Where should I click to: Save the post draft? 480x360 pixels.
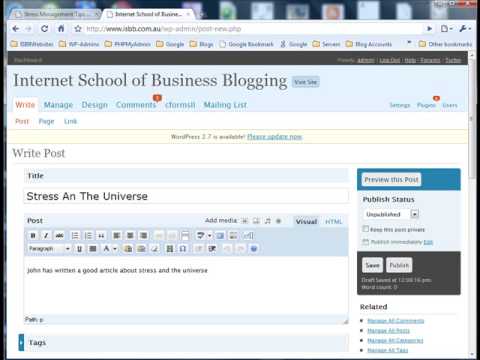pyautogui.click(x=372, y=265)
